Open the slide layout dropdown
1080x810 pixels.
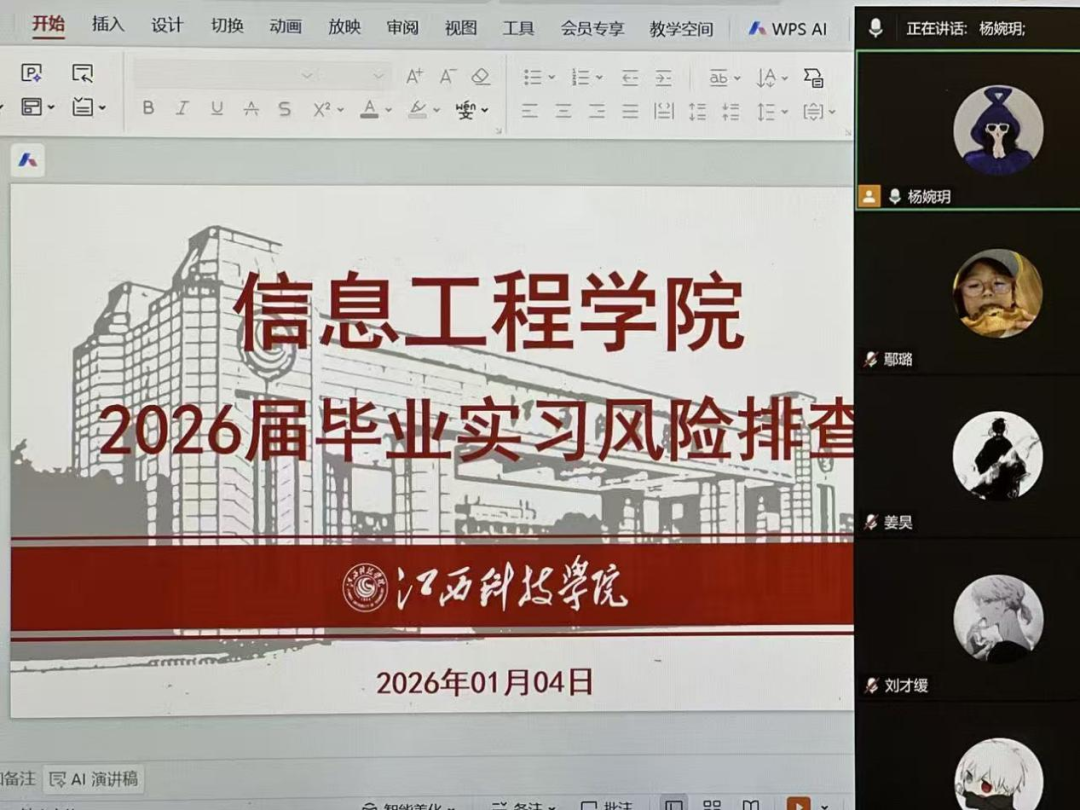[37, 107]
